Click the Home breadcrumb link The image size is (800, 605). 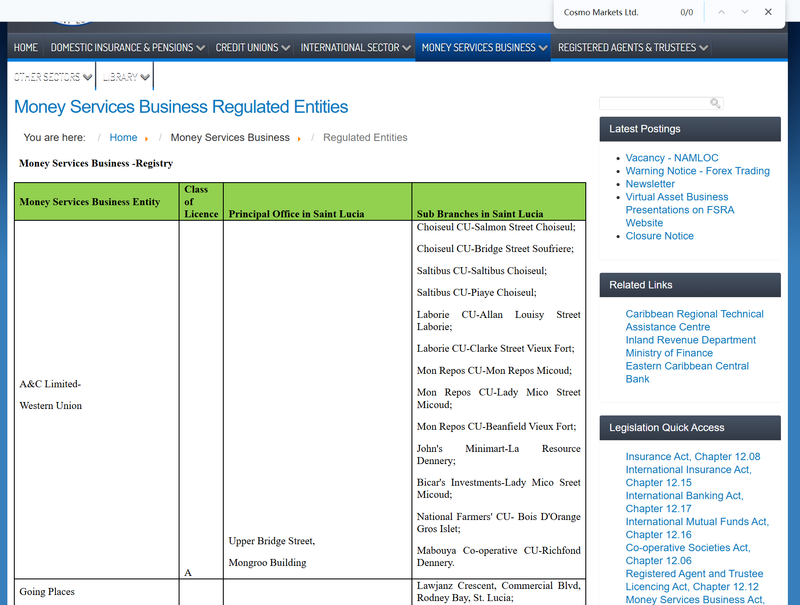[x=123, y=138]
